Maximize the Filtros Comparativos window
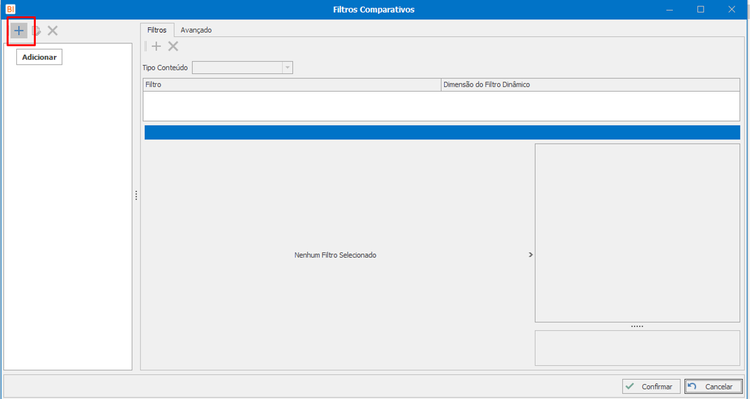The height and width of the screenshot is (399, 750). click(701, 10)
